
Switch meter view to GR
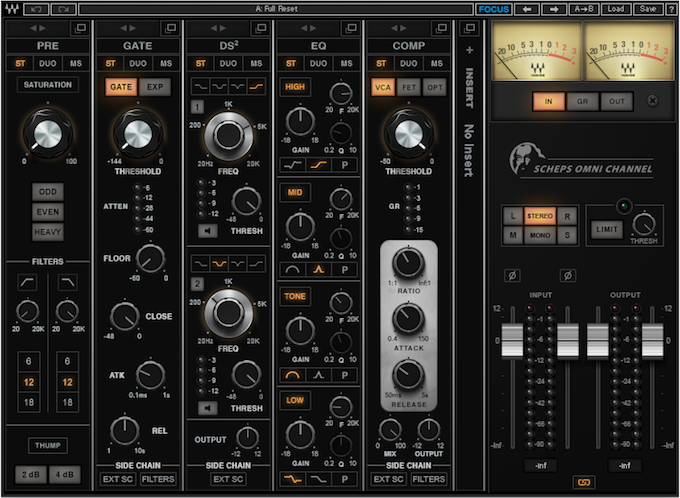coord(582,102)
